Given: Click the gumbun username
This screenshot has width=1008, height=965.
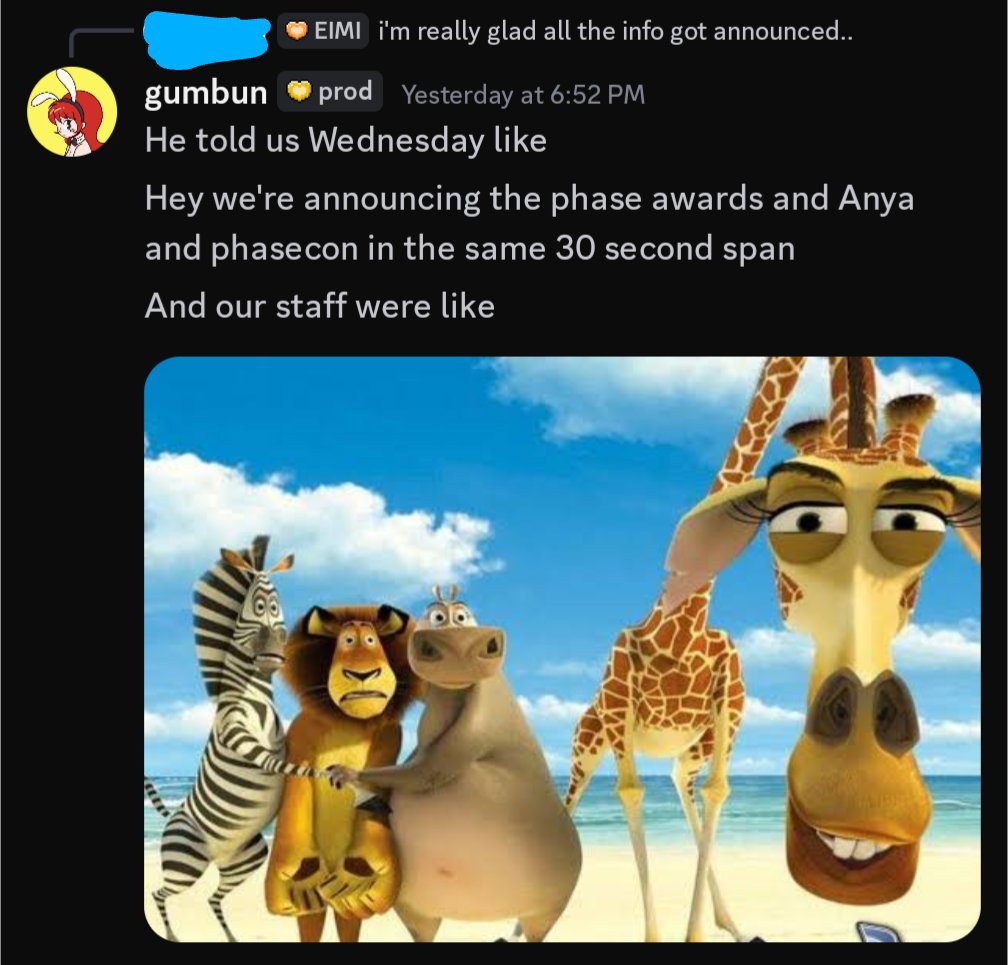Looking at the screenshot, I should (x=206, y=93).
